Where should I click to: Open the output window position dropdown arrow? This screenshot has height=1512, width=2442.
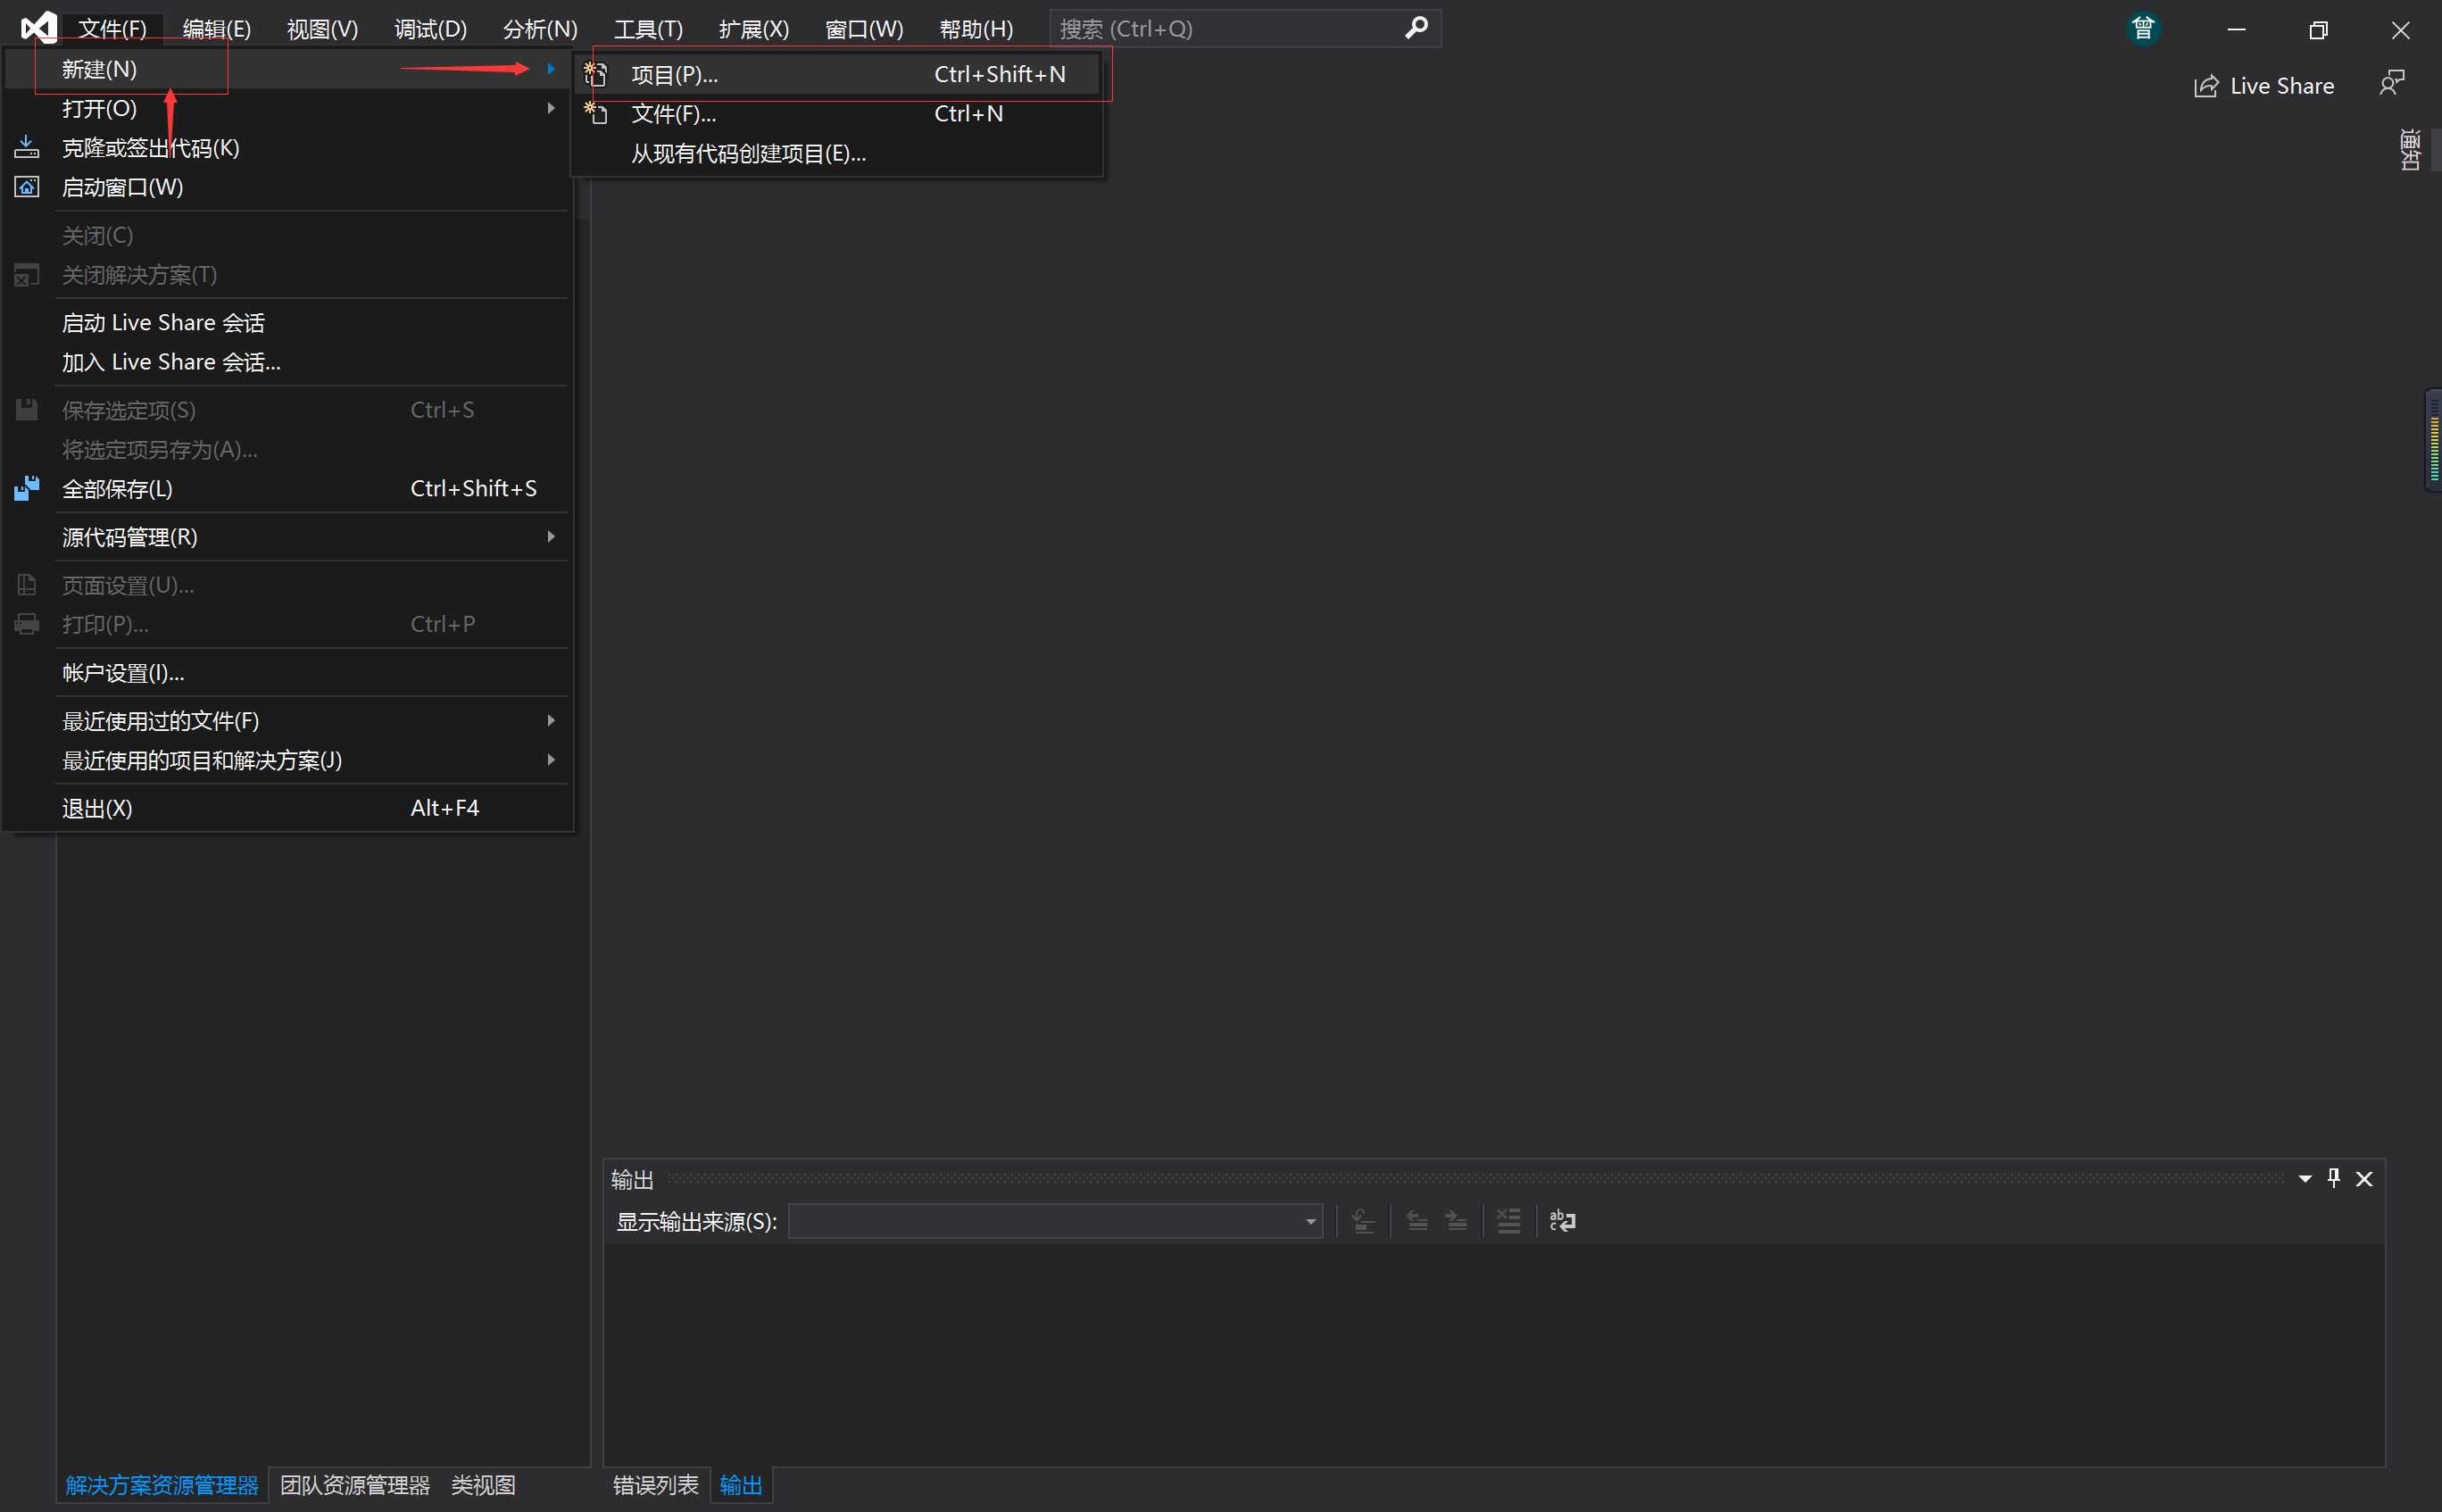click(x=2305, y=1179)
